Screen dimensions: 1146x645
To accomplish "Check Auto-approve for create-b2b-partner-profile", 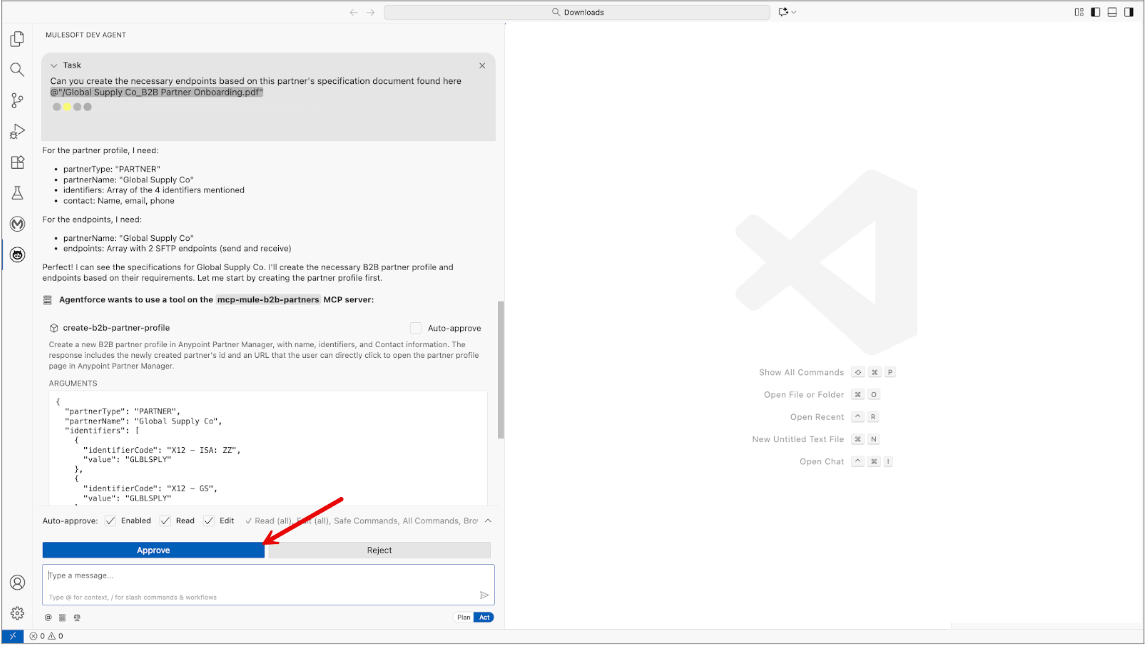I will [x=416, y=327].
